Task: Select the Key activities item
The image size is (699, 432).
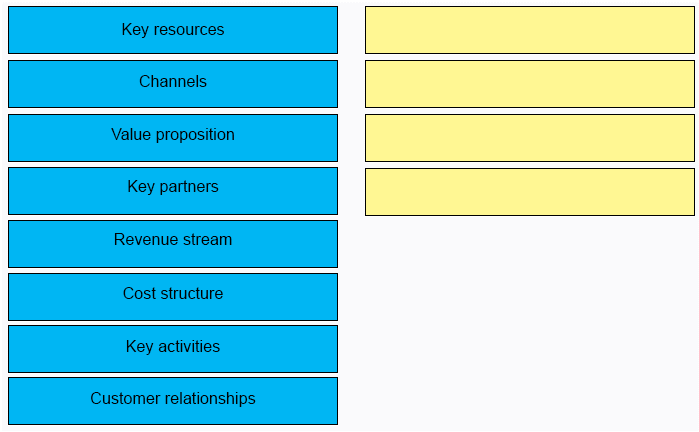Action: point(173,348)
